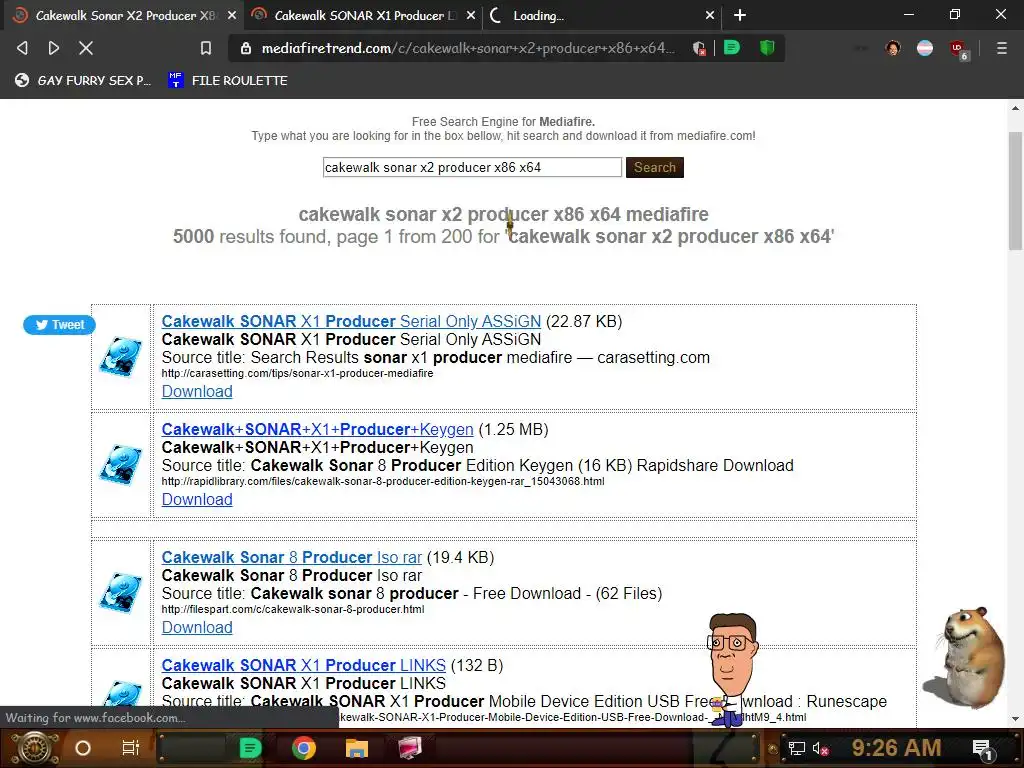The width and height of the screenshot is (1024, 768).
Task: Click the scrollbar up arrow
Action: click(x=1015, y=108)
